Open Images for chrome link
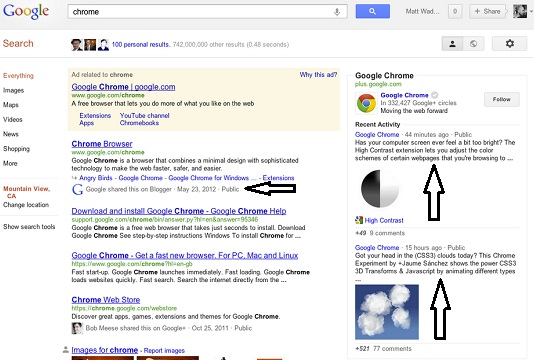 (x=105, y=350)
